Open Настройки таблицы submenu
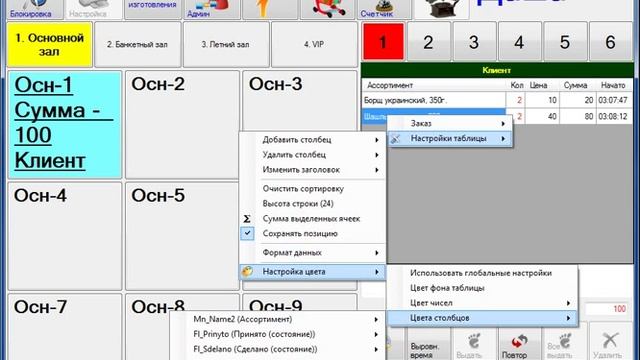This screenshot has width=640, height=360. click(x=450, y=138)
